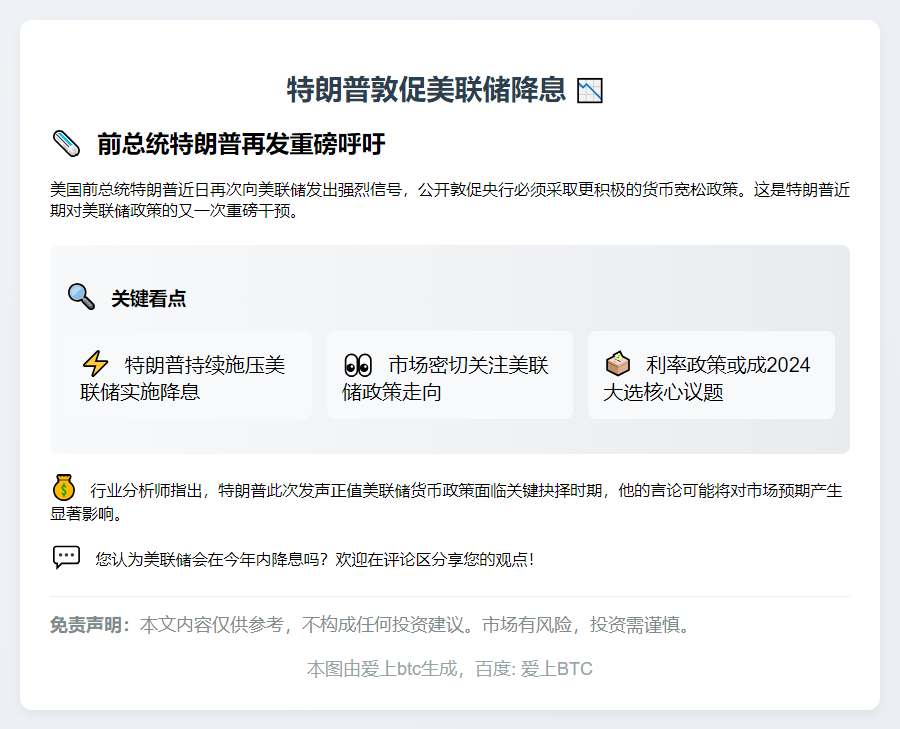Click the speech bubble icon before the question
Viewport: 900px width, 729px height.
(67, 557)
